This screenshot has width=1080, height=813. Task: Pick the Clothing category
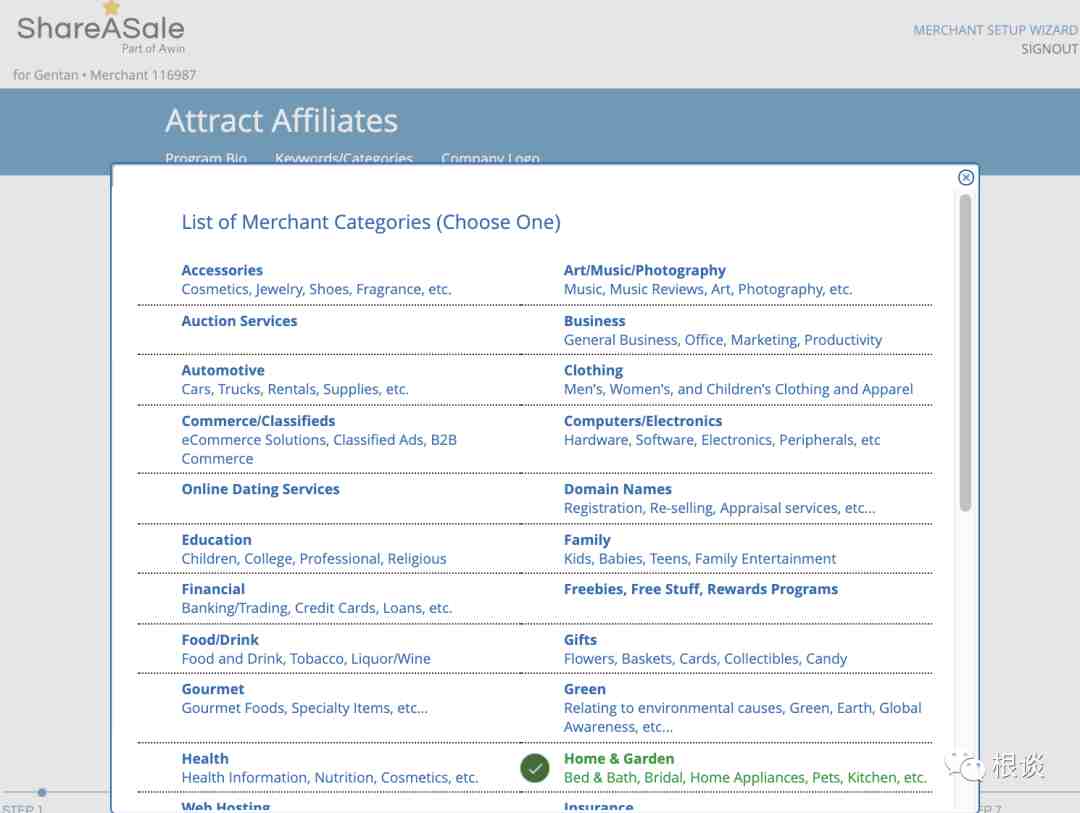593,371
